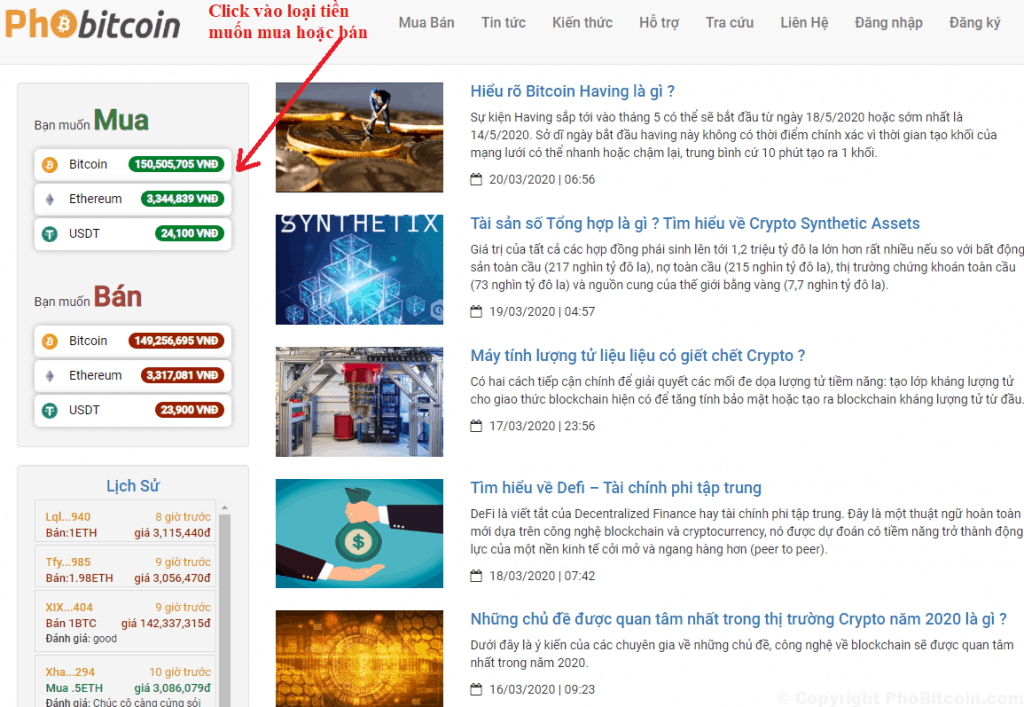
Task: Click the Lịch Sử history scrollbar
Action: pyautogui.click(x=225, y=600)
